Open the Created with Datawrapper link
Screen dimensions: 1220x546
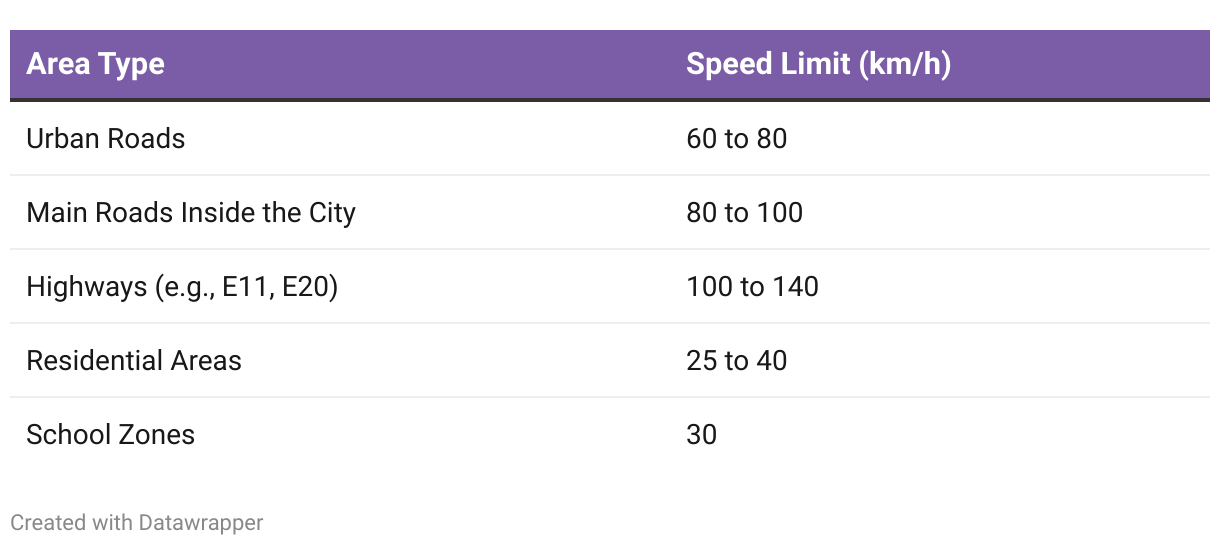(137, 522)
